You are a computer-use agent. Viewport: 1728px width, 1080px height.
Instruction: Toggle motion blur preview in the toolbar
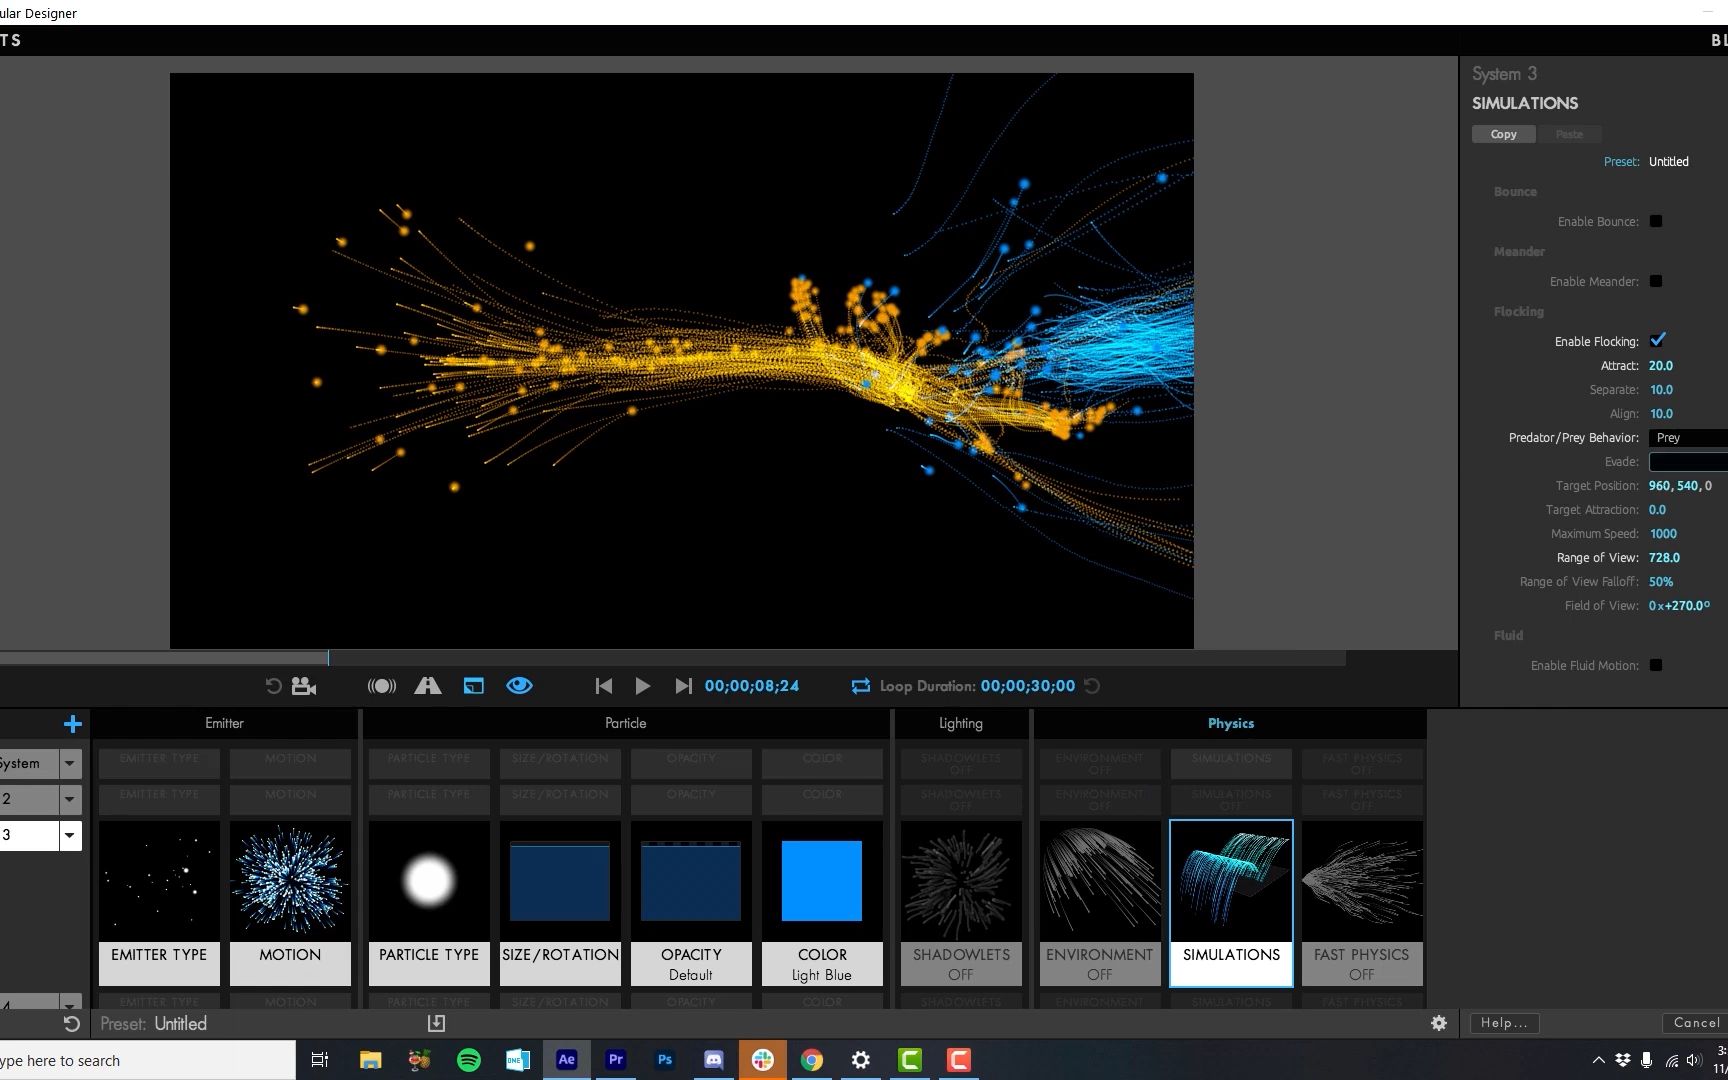(381, 686)
